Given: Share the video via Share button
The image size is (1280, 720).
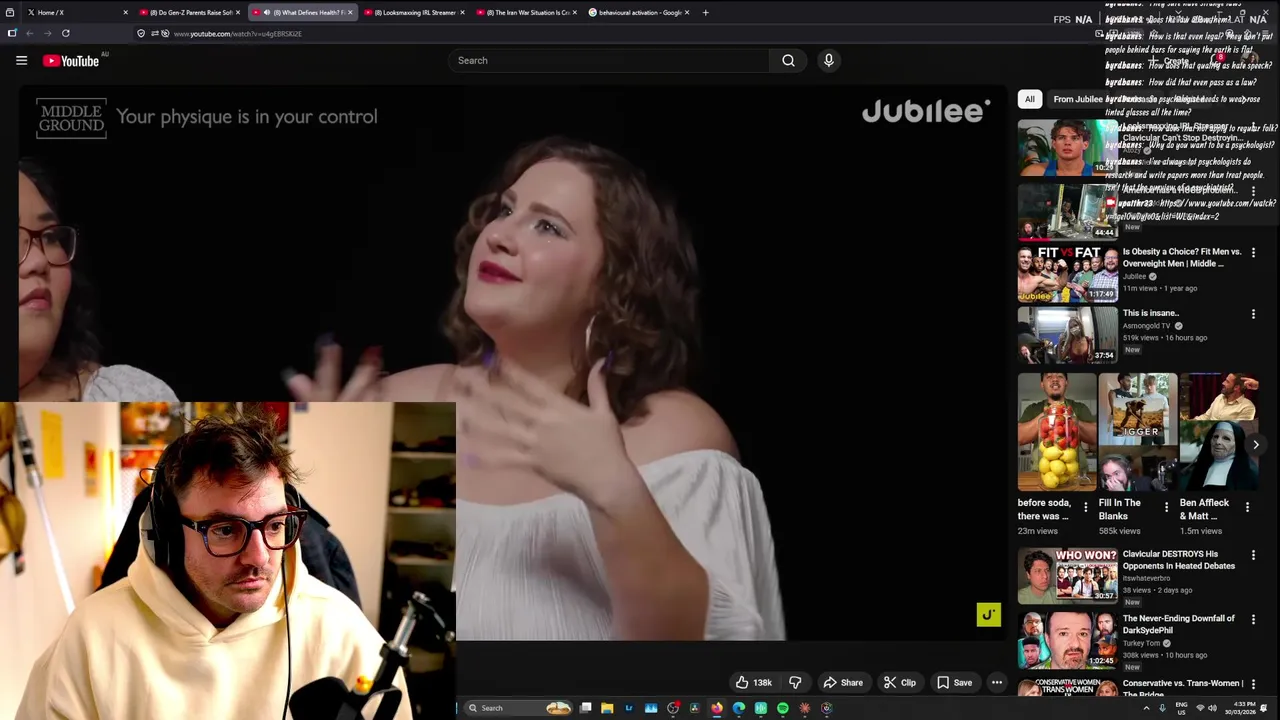Looking at the screenshot, I should tap(842, 683).
